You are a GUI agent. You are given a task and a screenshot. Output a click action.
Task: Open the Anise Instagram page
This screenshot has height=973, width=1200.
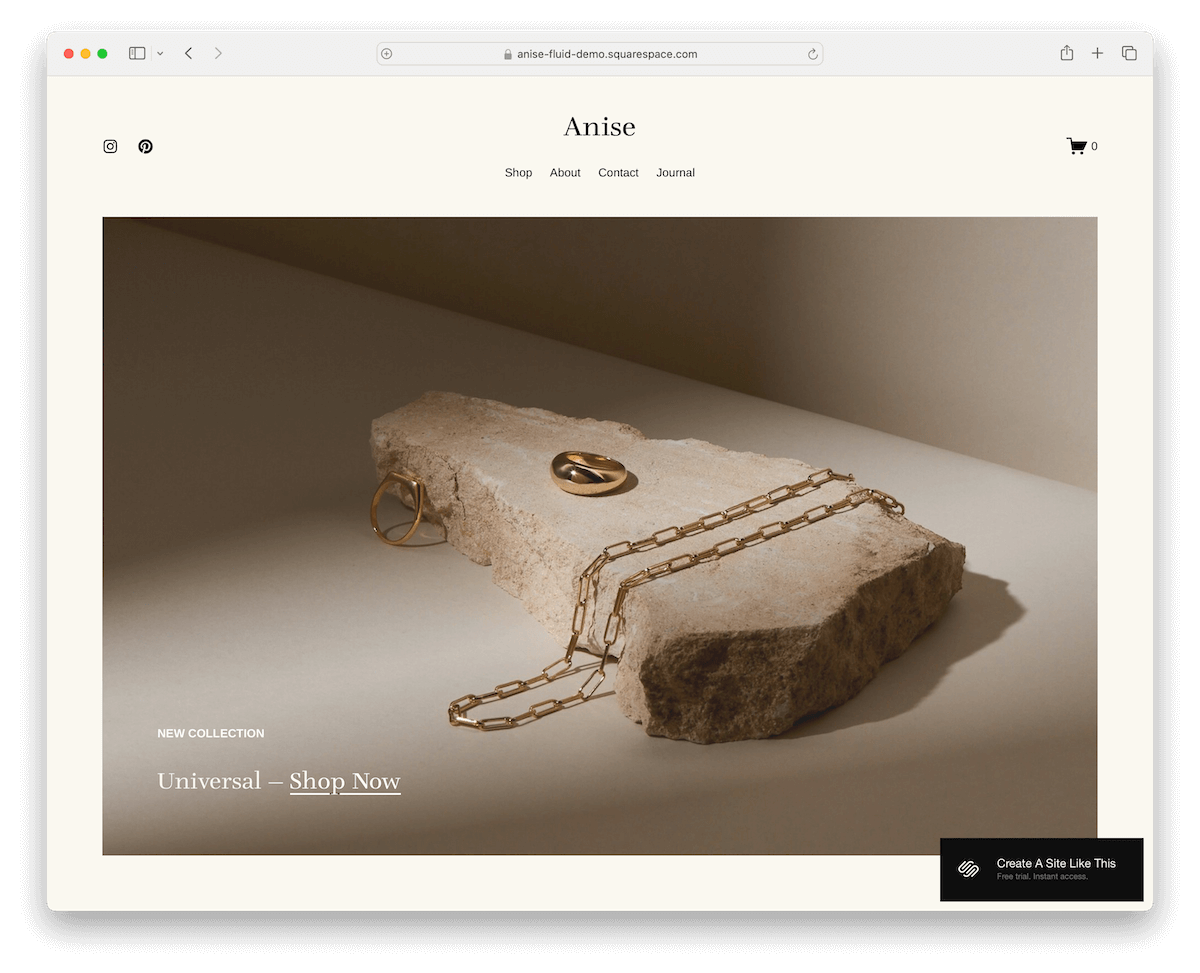click(110, 146)
